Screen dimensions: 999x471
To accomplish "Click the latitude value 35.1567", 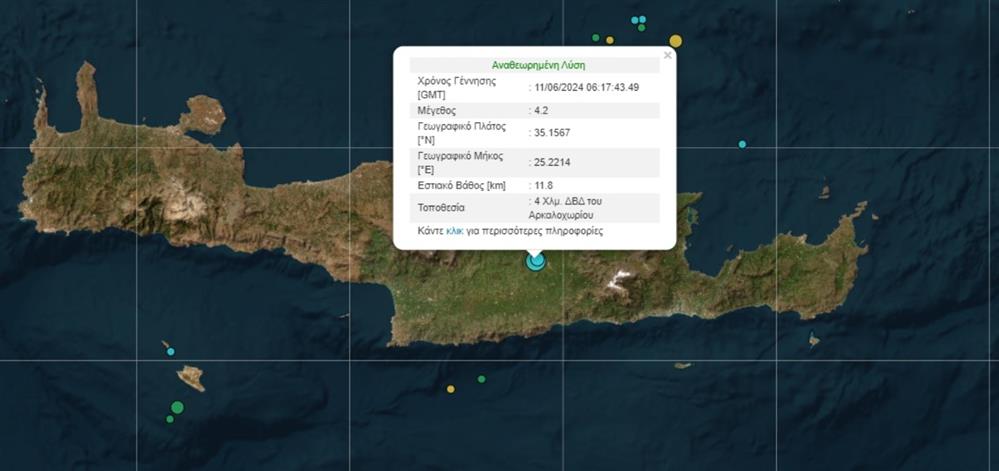I will pos(552,133).
